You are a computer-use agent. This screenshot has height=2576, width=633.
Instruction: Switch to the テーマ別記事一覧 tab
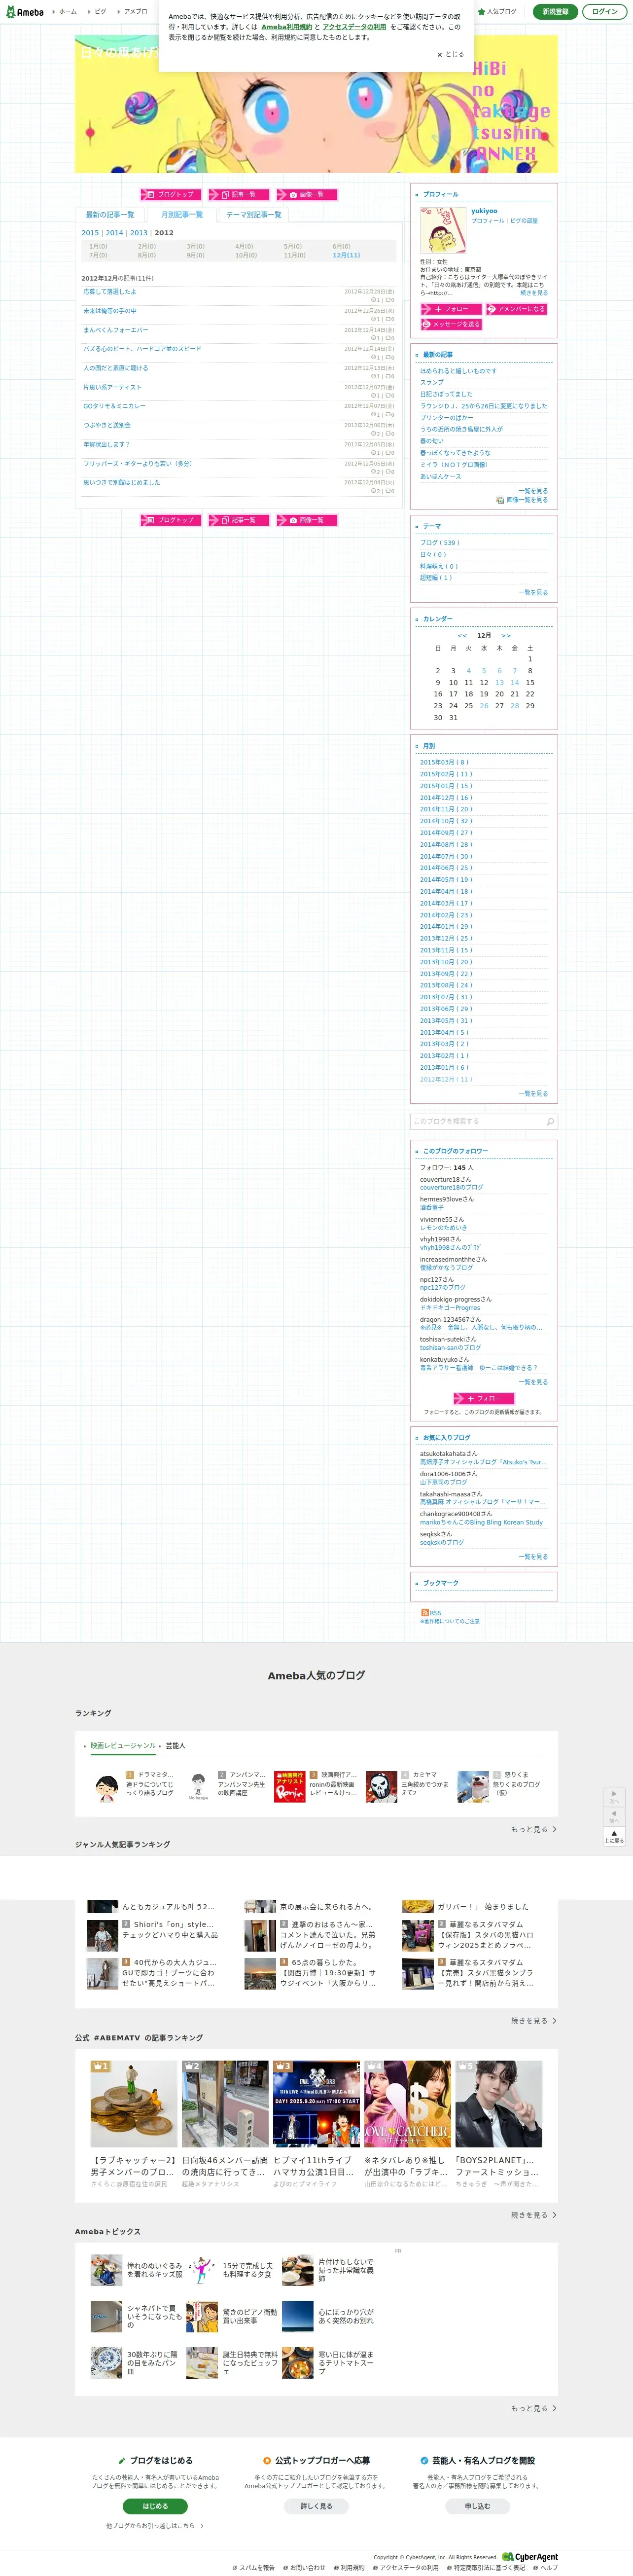click(254, 215)
